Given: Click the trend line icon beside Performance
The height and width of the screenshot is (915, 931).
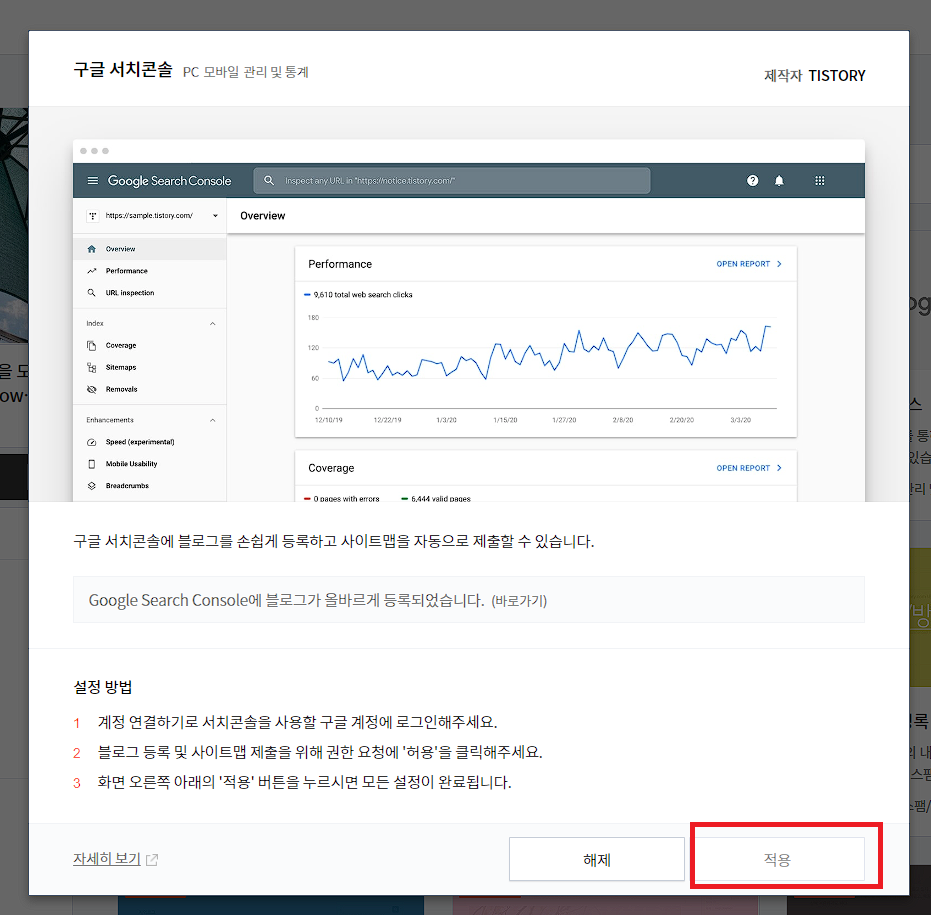Looking at the screenshot, I should (x=91, y=271).
